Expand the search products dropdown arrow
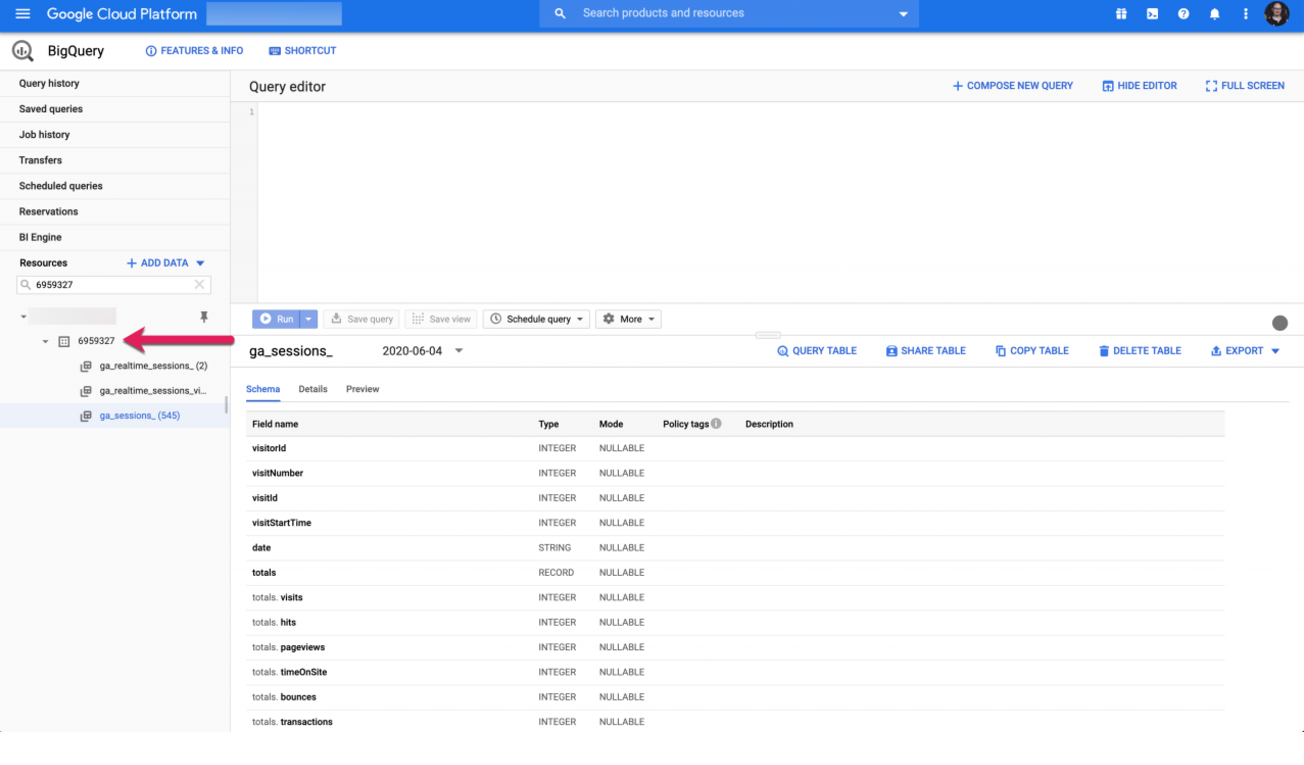The width and height of the screenshot is (1304, 765). (x=903, y=14)
